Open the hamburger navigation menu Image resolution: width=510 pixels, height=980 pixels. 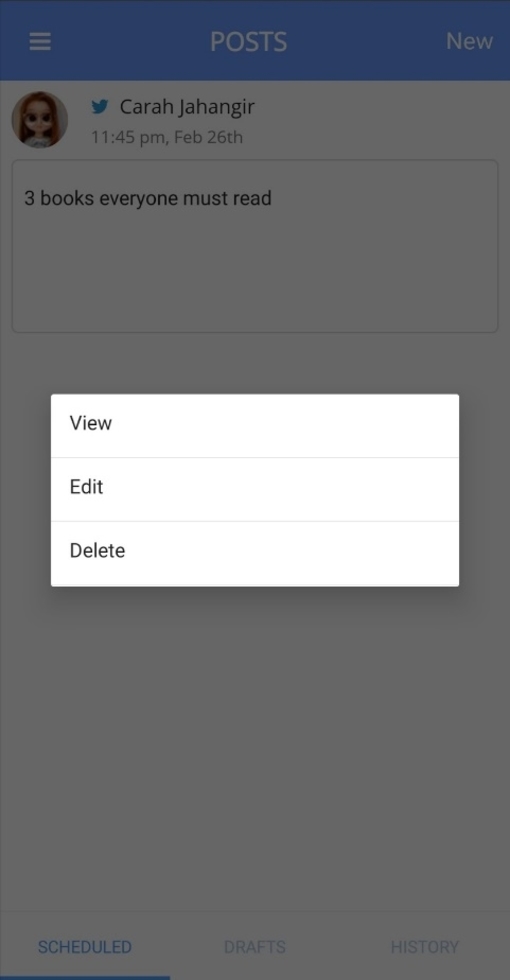click(x=40, y=42)
